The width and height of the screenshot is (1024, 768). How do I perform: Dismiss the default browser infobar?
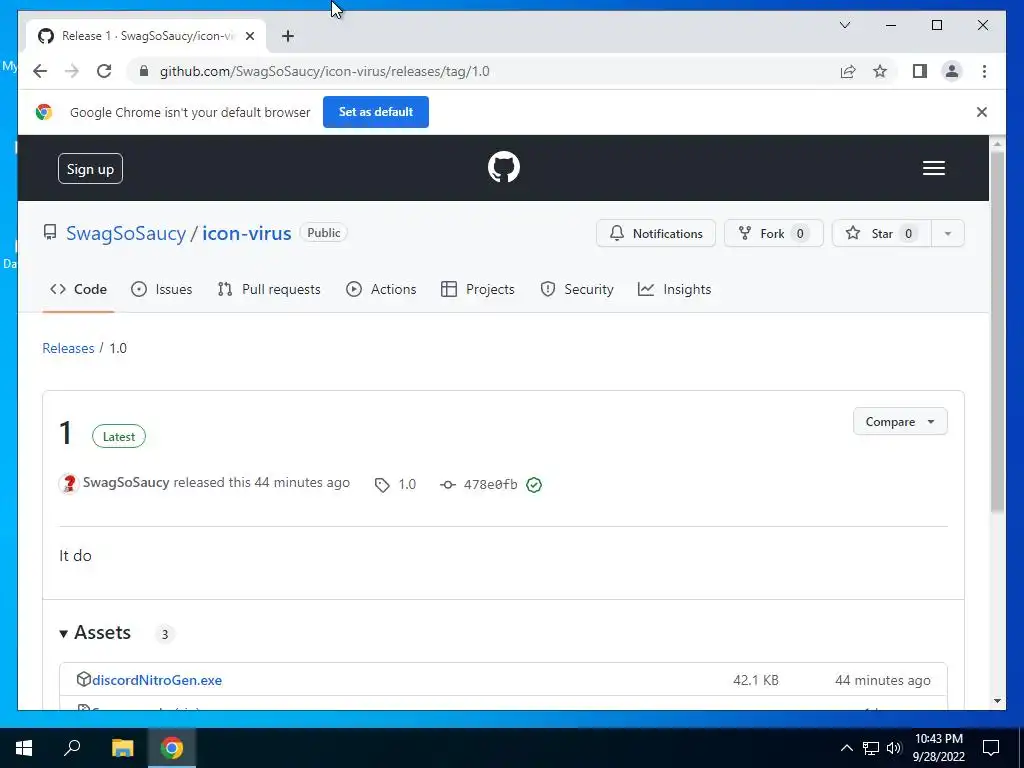click(x=982, y=112)
